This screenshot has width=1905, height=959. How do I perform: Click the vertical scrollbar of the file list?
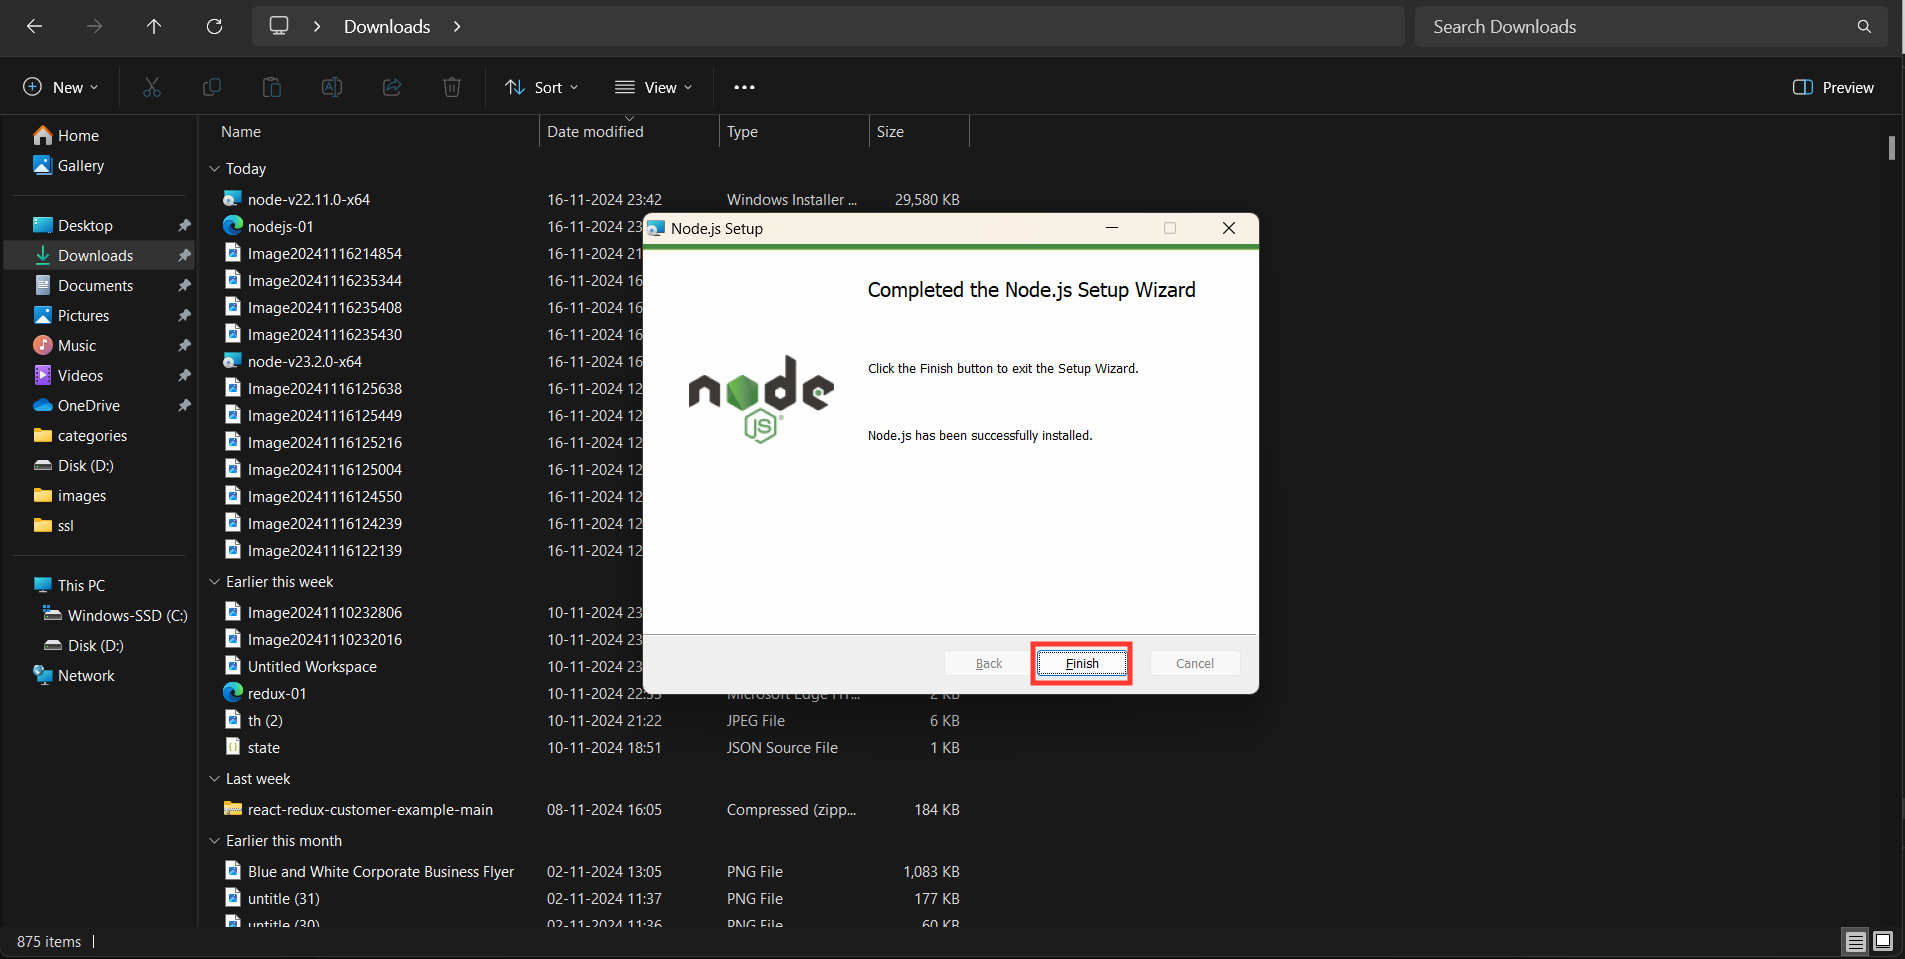pos(1891,147)
